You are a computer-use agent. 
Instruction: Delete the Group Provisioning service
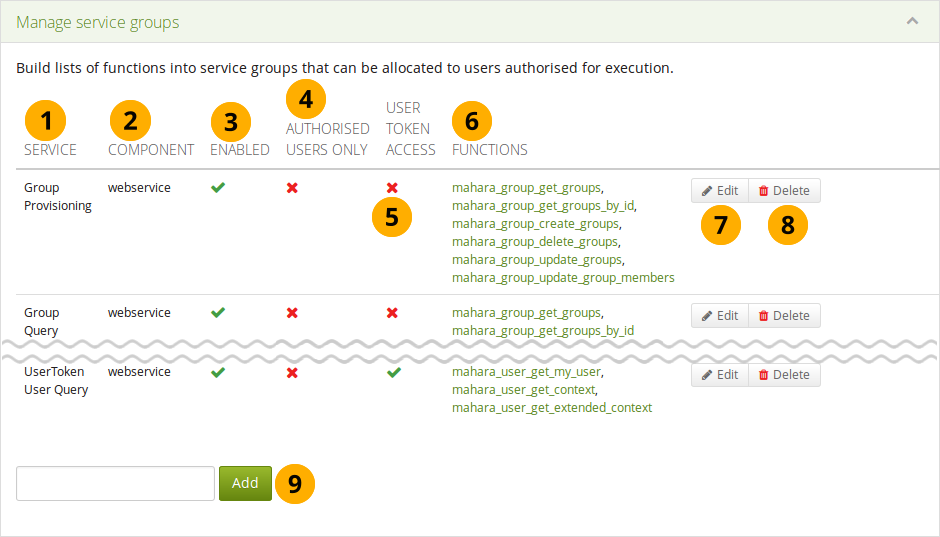(x=784, y=191)
